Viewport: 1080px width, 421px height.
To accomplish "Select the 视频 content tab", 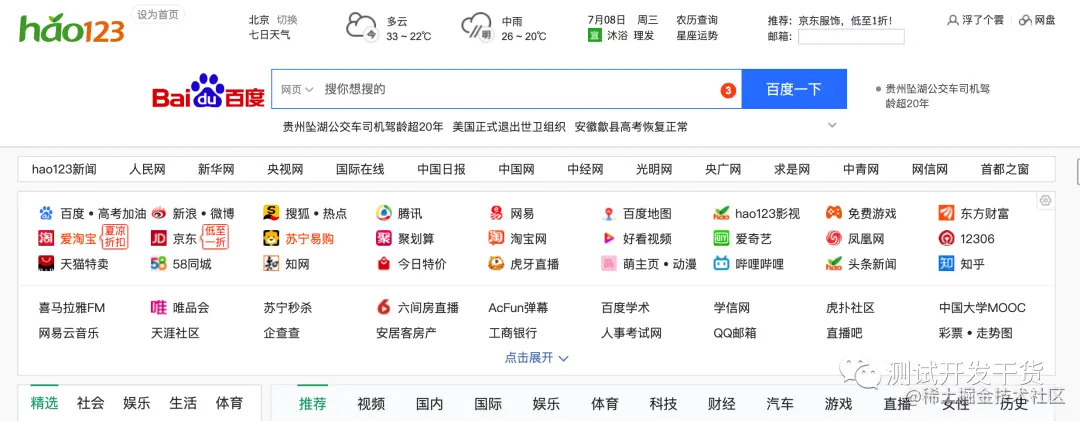I will (x=371, y=404).
